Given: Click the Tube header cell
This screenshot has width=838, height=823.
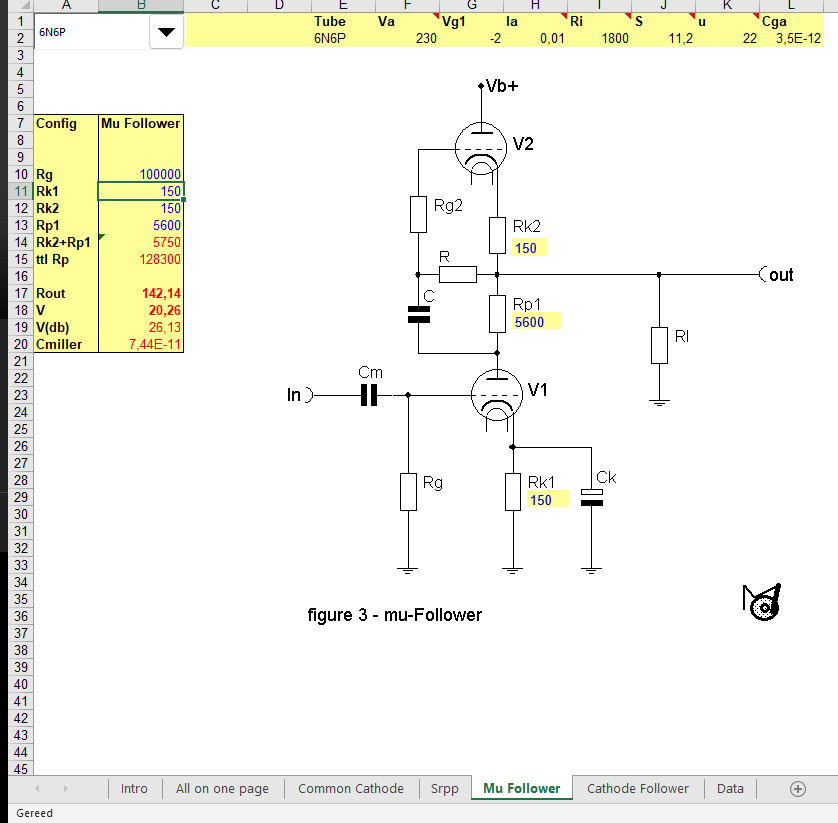Looking at the screenshot, I should (x=343, y=21).
